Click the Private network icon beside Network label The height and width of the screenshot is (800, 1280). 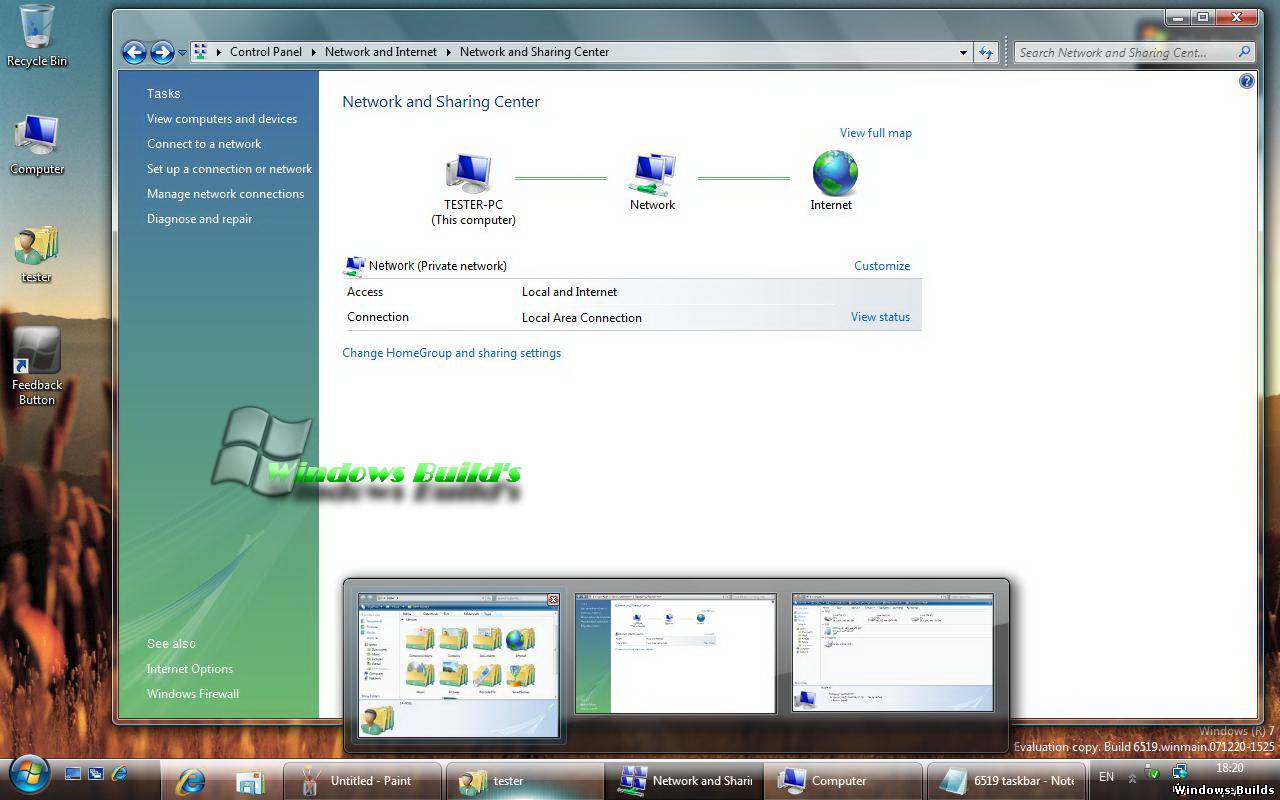click(354, 266)
